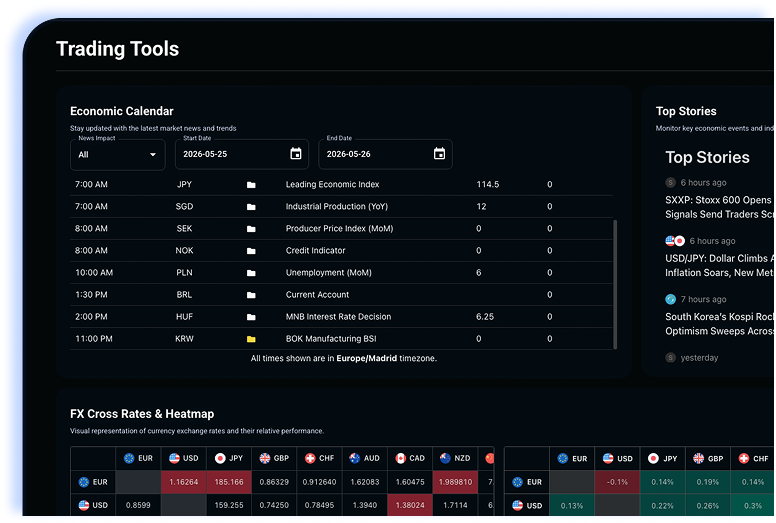Click the NZD flag in heatmap header
The width and height of the screenshot is (776, 523).
[445, 458]
